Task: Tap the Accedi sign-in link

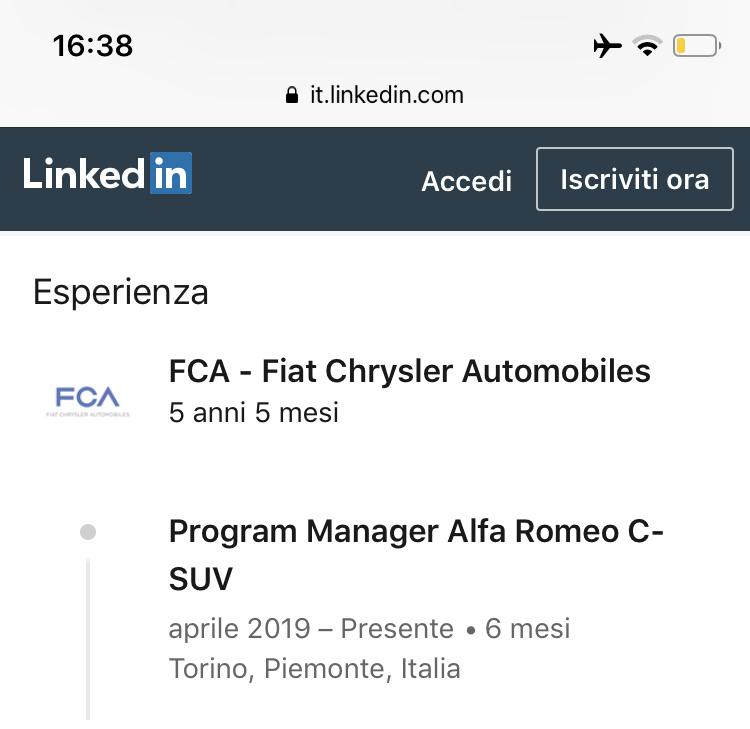Action: point(466,181)
